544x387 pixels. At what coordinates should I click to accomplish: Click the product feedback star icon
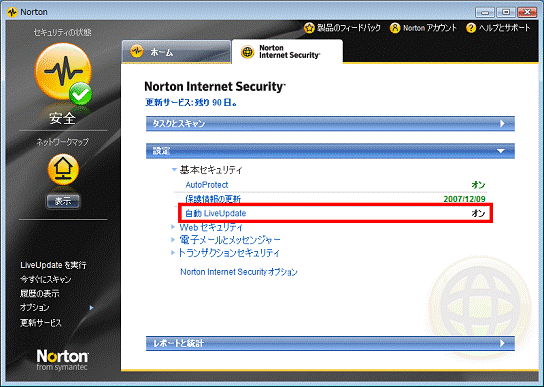(309, 28)
